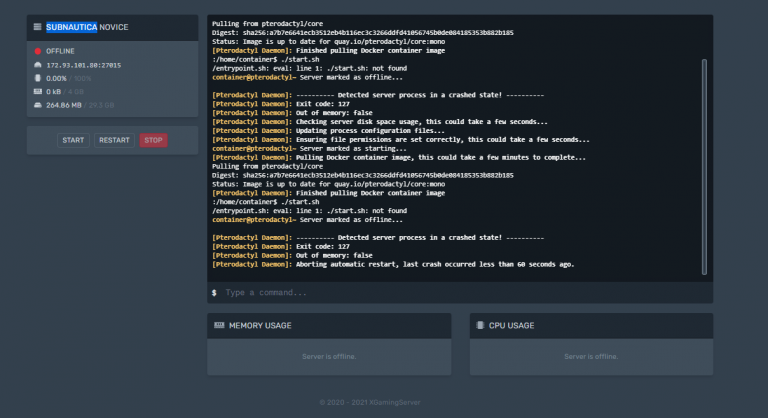Click the network icon next to the IP address
The width and height of the screenshot is (768, 418).
point(38,64)
